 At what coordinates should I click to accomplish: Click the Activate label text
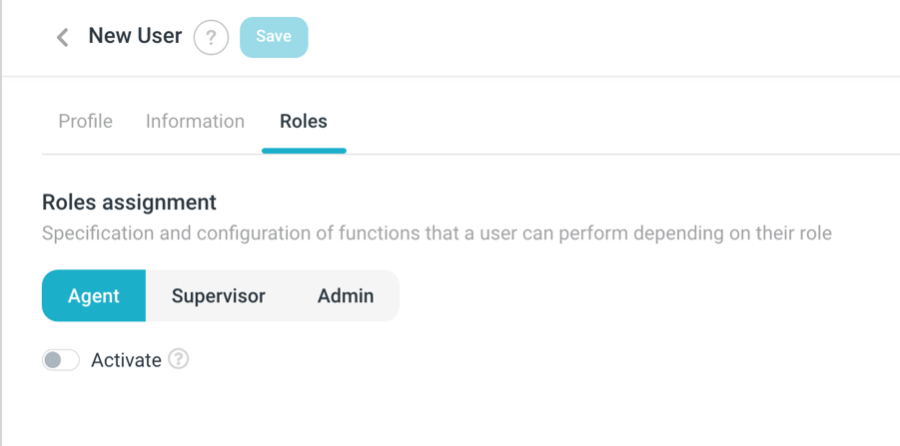(126, 360)
